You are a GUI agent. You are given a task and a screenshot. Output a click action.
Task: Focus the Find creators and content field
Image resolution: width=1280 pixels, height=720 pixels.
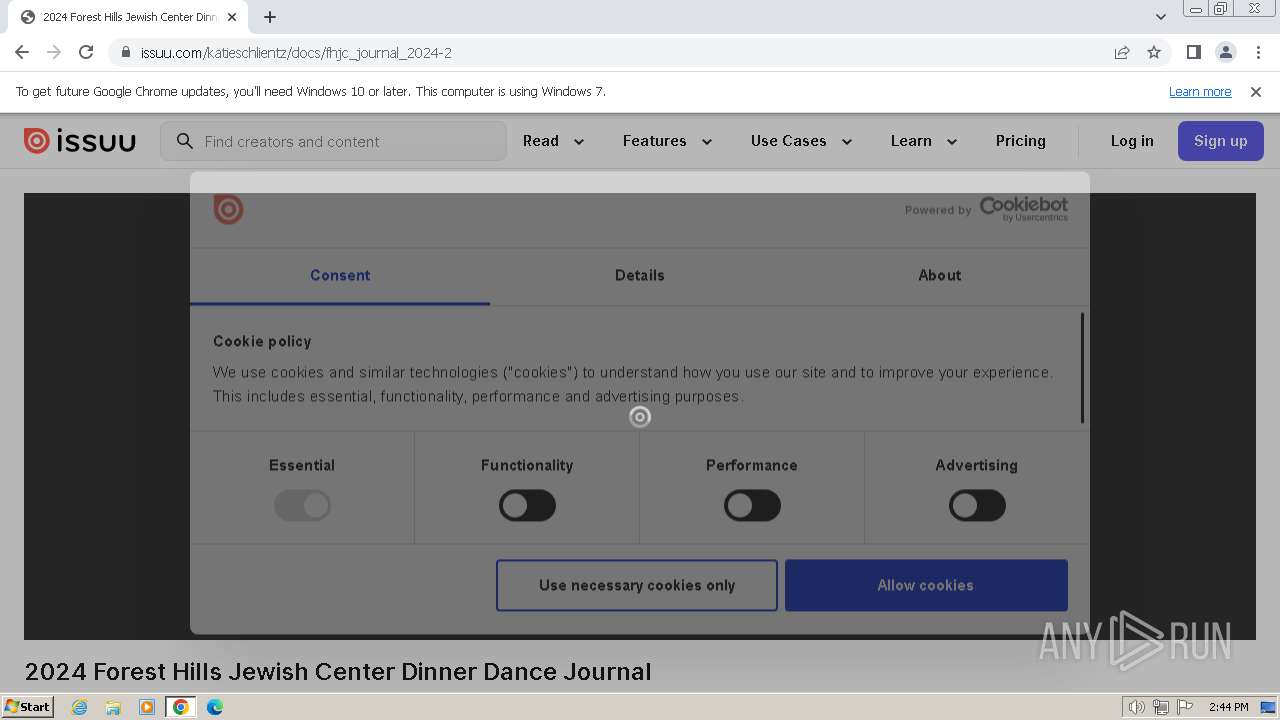(x=333, y=141)
